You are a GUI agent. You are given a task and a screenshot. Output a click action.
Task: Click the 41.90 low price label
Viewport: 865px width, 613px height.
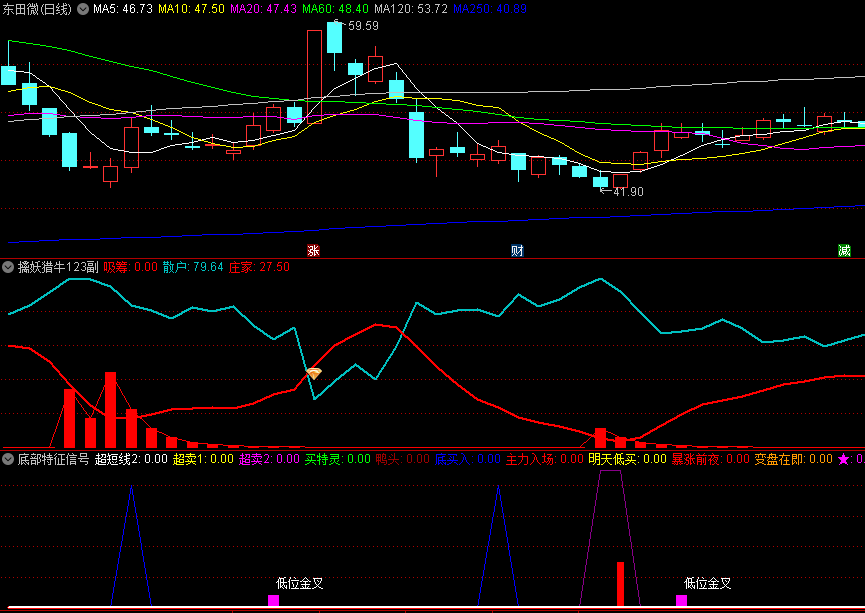click(628, 192)
